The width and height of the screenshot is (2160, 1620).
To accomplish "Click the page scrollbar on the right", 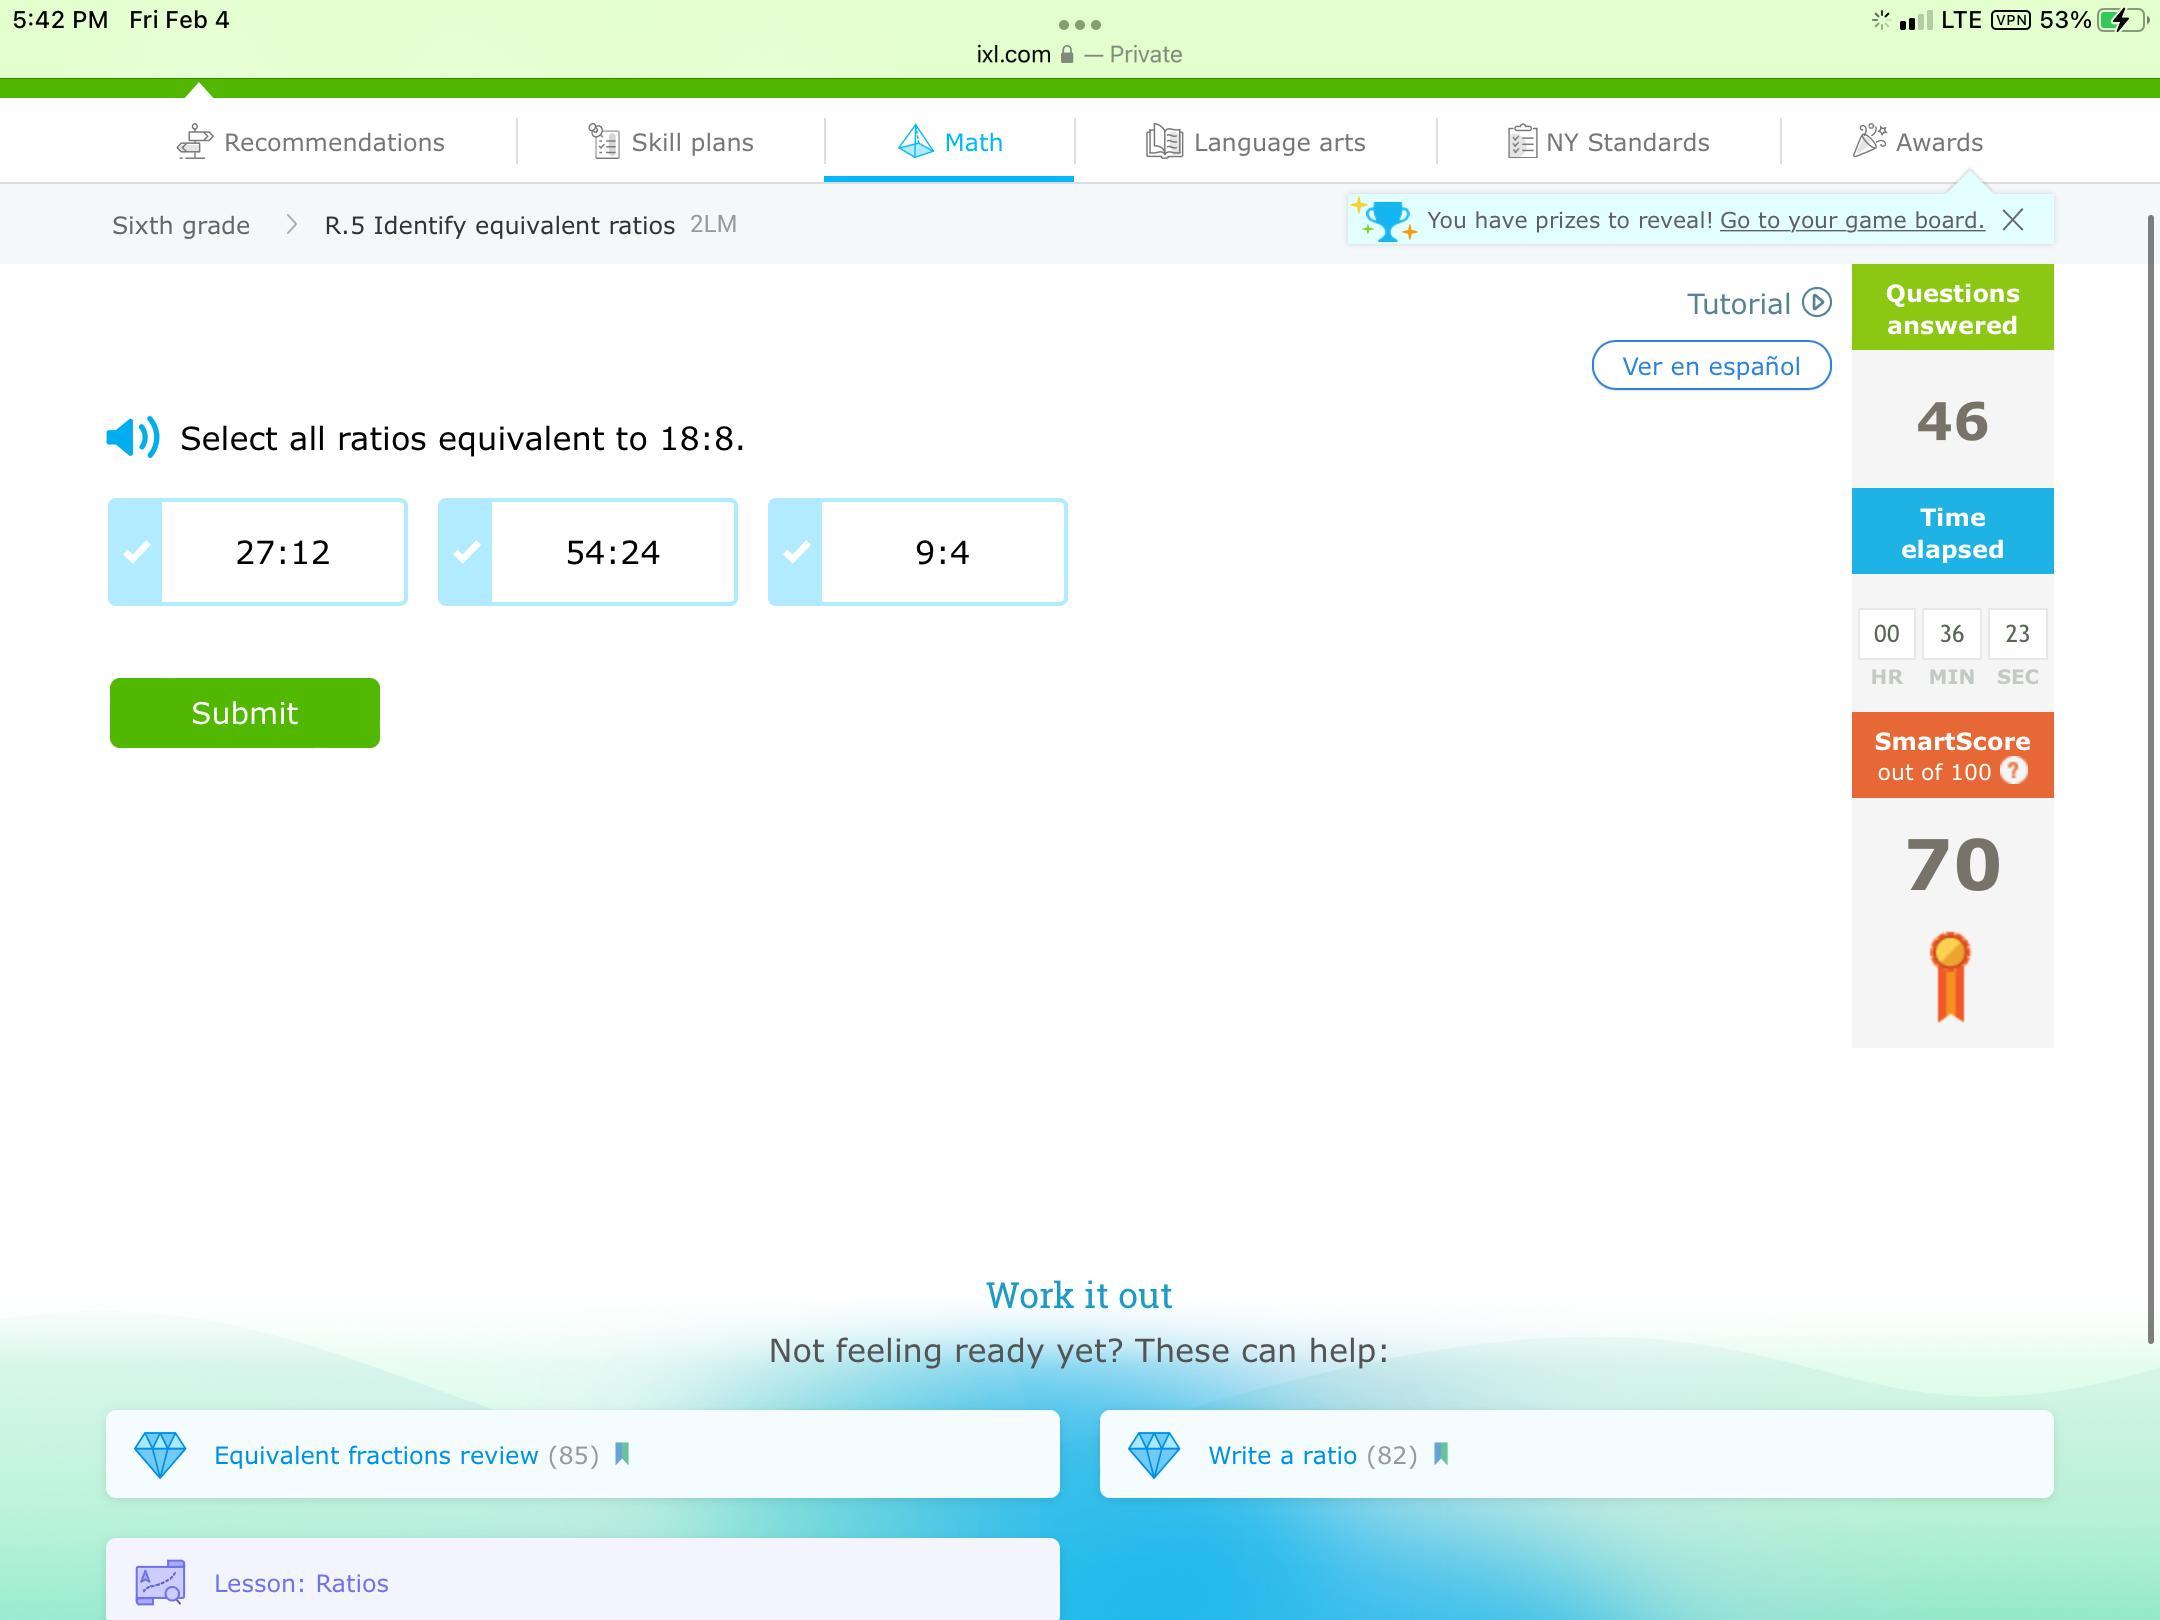I will coord(2151,780).
